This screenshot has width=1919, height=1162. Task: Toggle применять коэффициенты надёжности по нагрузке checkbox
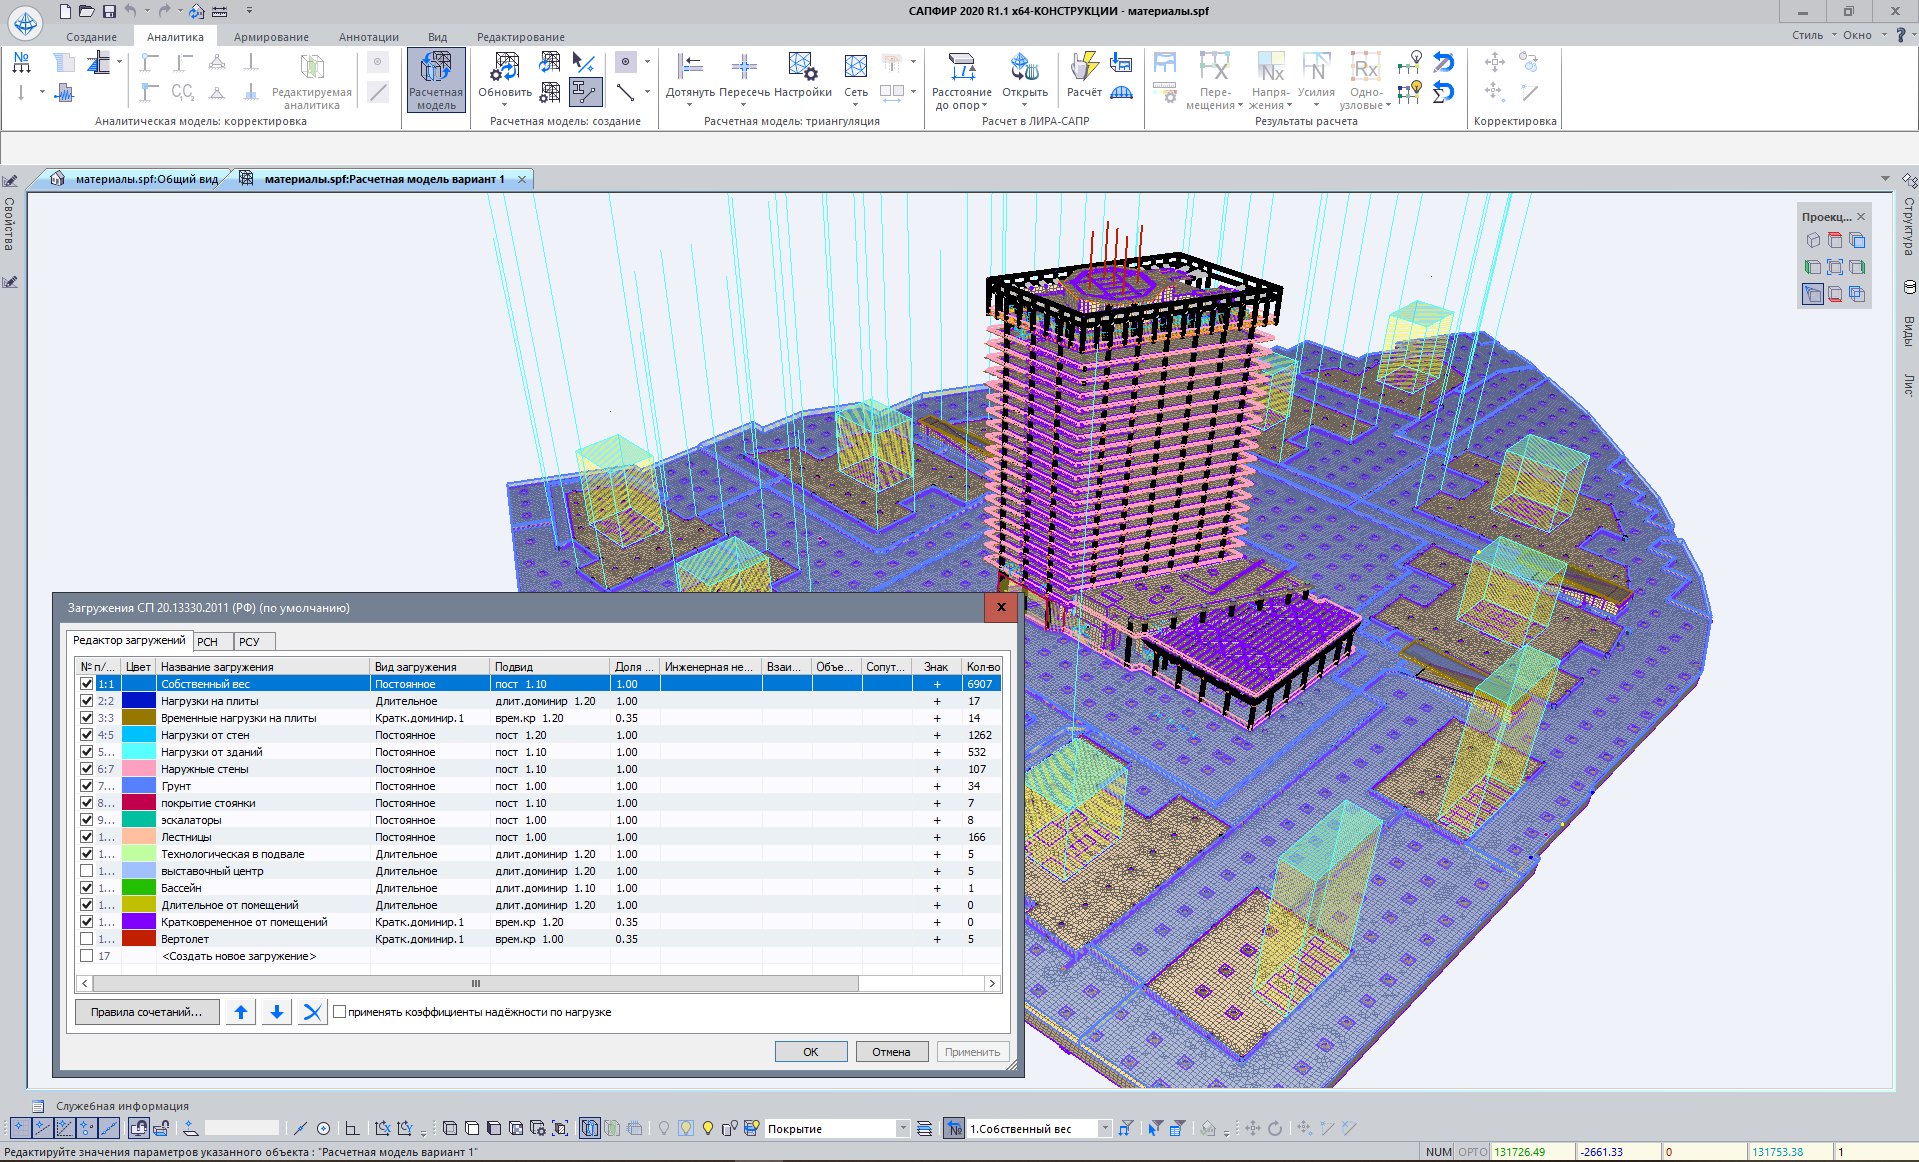(340, 1012)
